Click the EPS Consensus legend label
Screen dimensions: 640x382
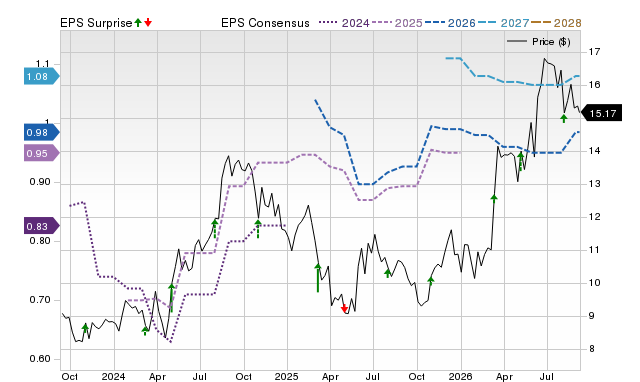pos(265,23)
